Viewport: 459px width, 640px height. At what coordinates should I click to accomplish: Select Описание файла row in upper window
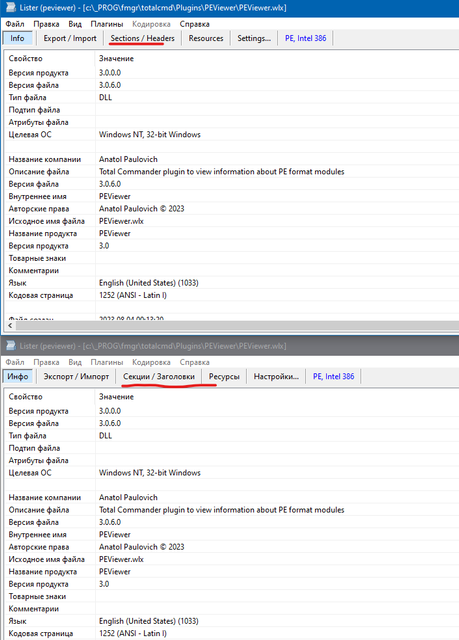pyautogui.click(x=232, y=171)
